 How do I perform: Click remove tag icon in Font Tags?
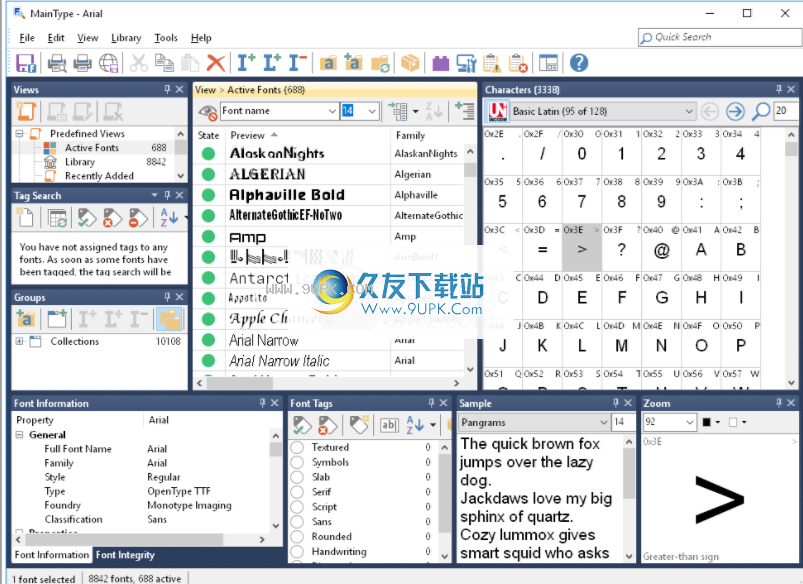327,425
